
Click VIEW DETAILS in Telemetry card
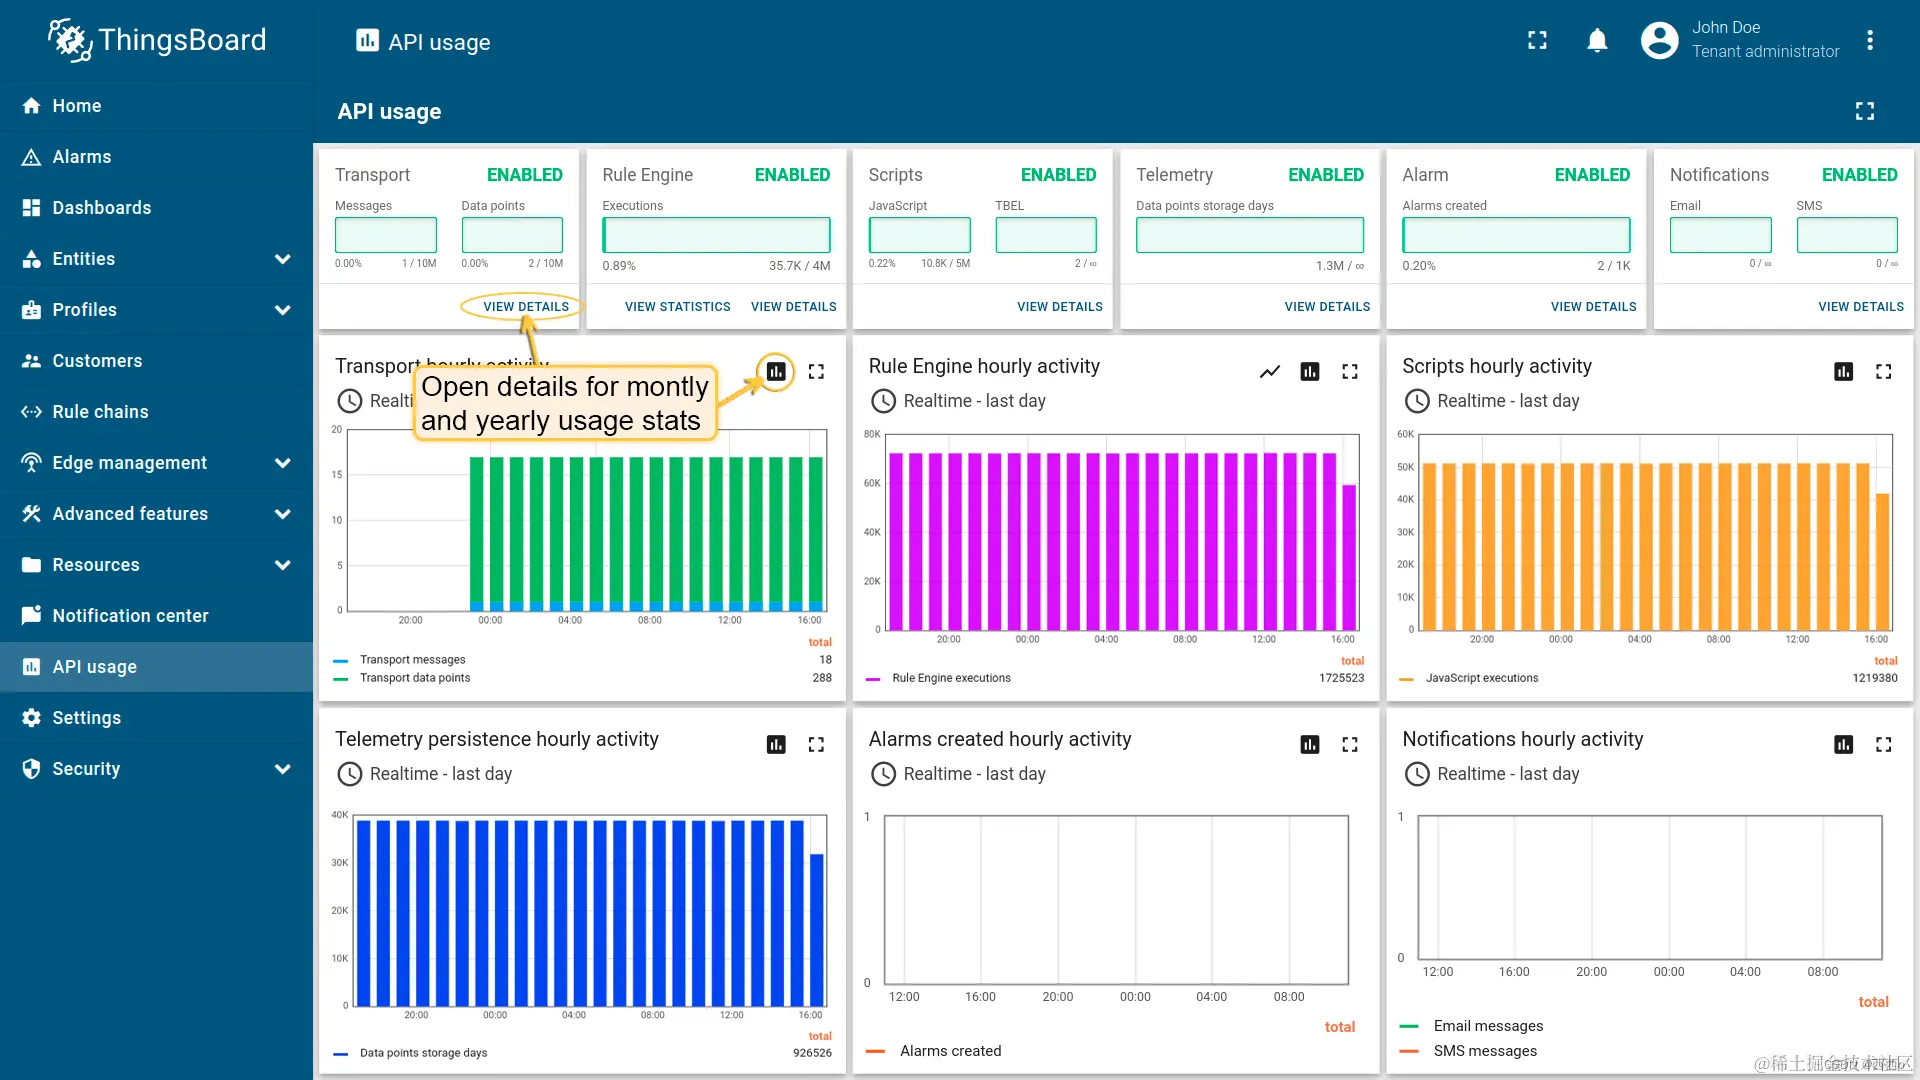point(1327,307)
